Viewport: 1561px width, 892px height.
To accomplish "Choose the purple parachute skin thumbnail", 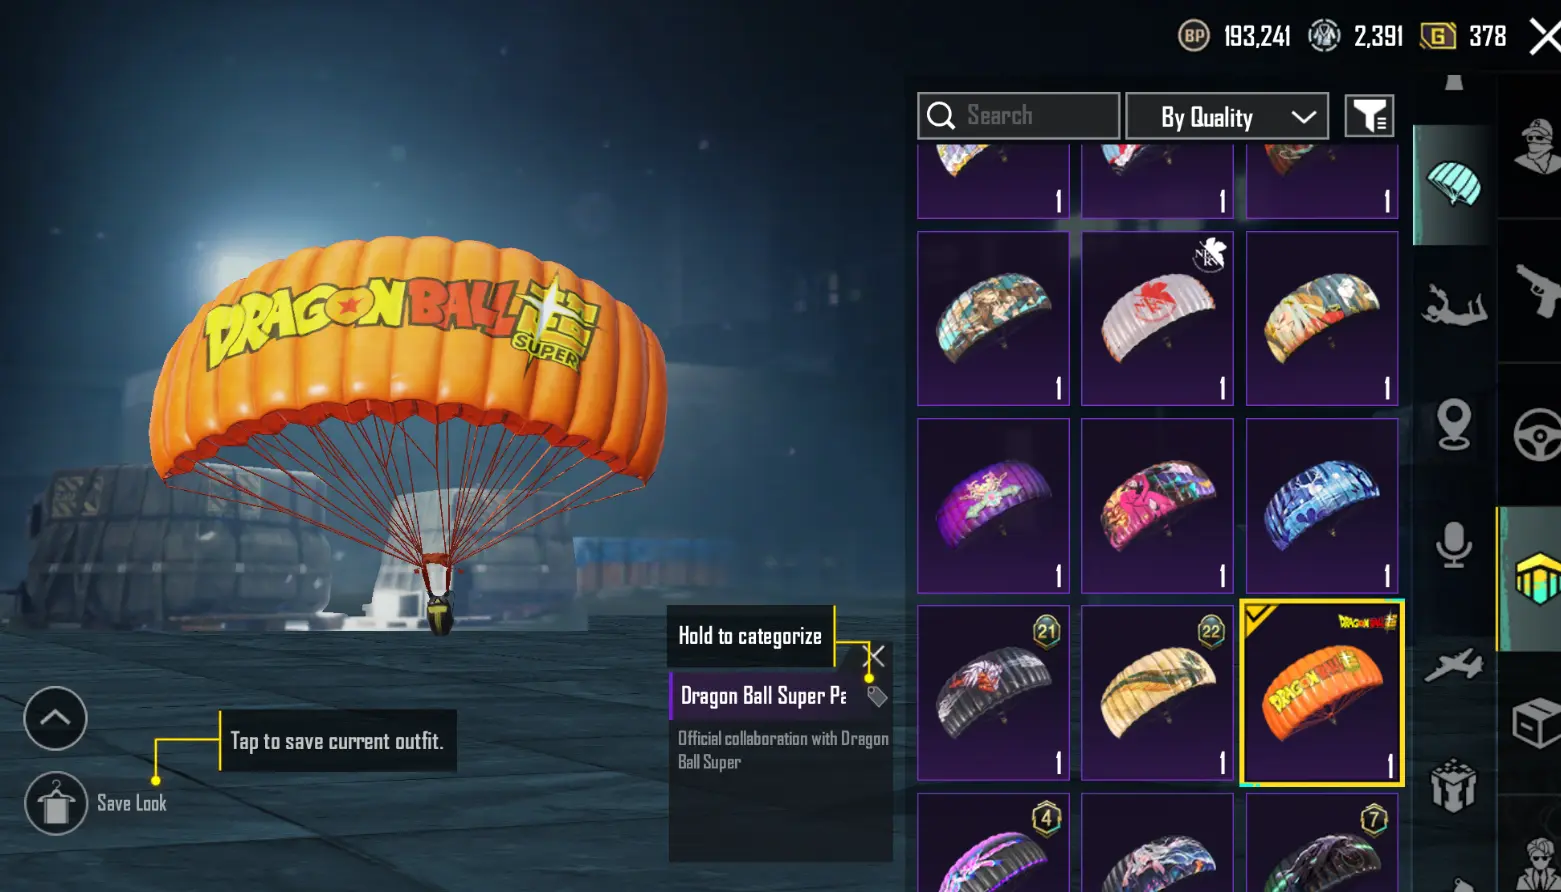I will [x=993, y=506].
